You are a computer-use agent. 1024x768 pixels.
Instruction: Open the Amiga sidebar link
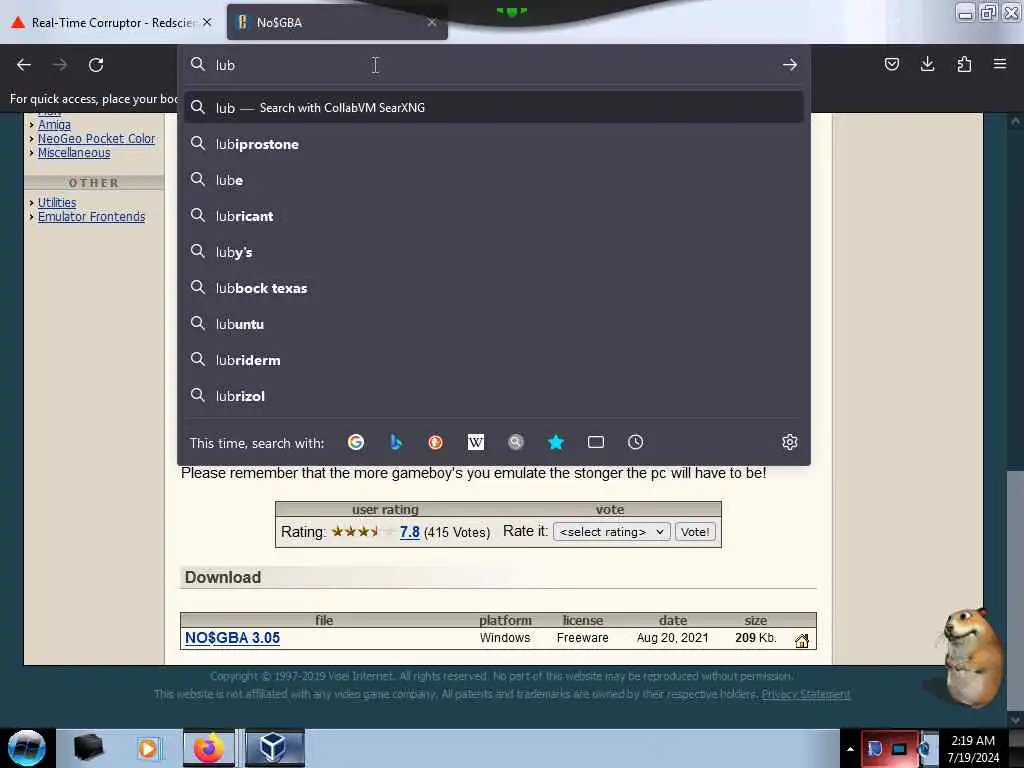tap(54, 125)
